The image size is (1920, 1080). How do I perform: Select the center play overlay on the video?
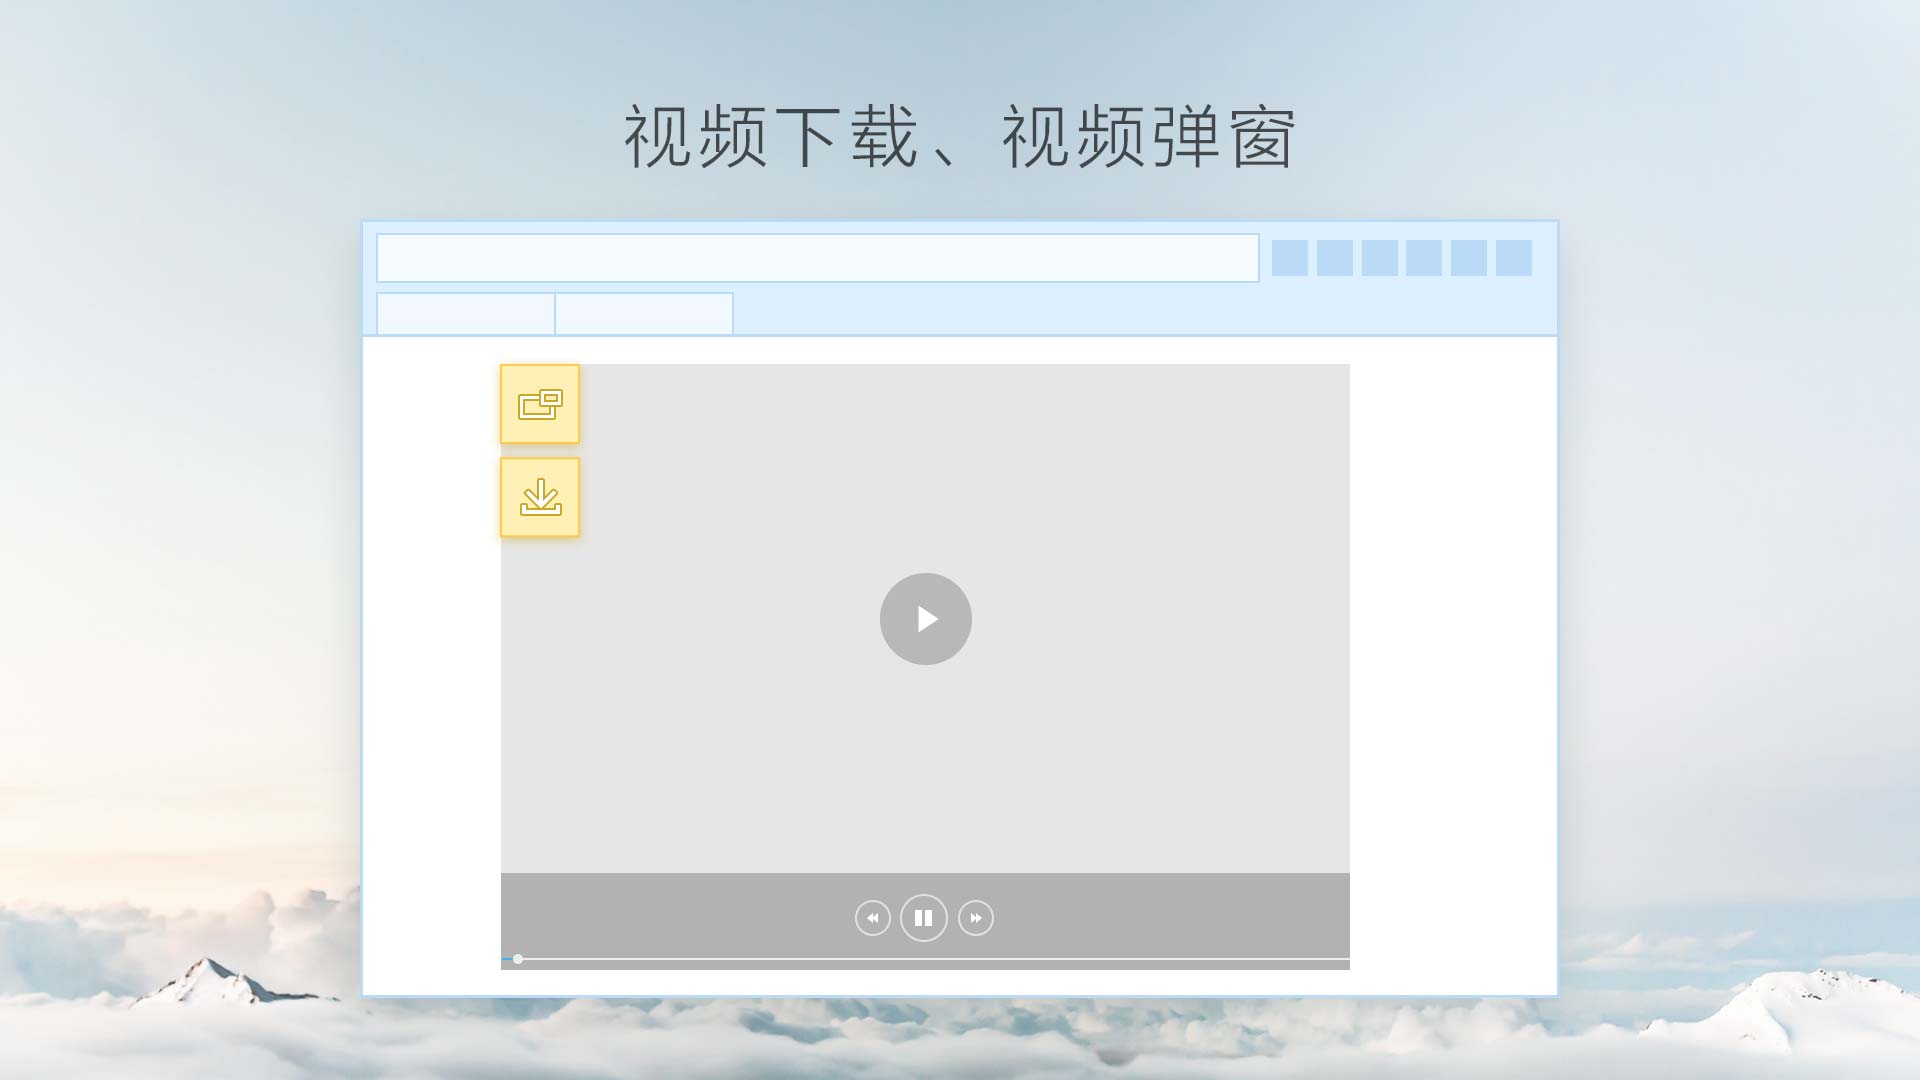(x=925, y=619)
